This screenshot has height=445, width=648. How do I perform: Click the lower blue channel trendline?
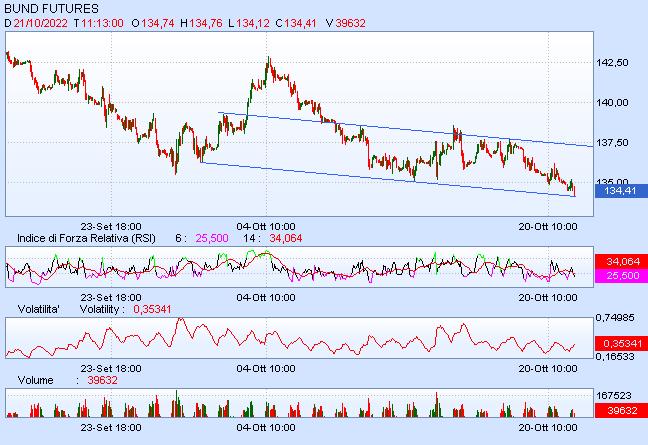pyautogui.click(x=388, y=180)
